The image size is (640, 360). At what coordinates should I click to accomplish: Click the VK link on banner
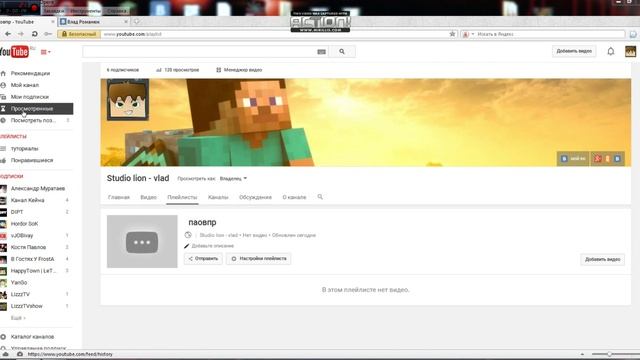pyautogui.click(x=573, y=158)
